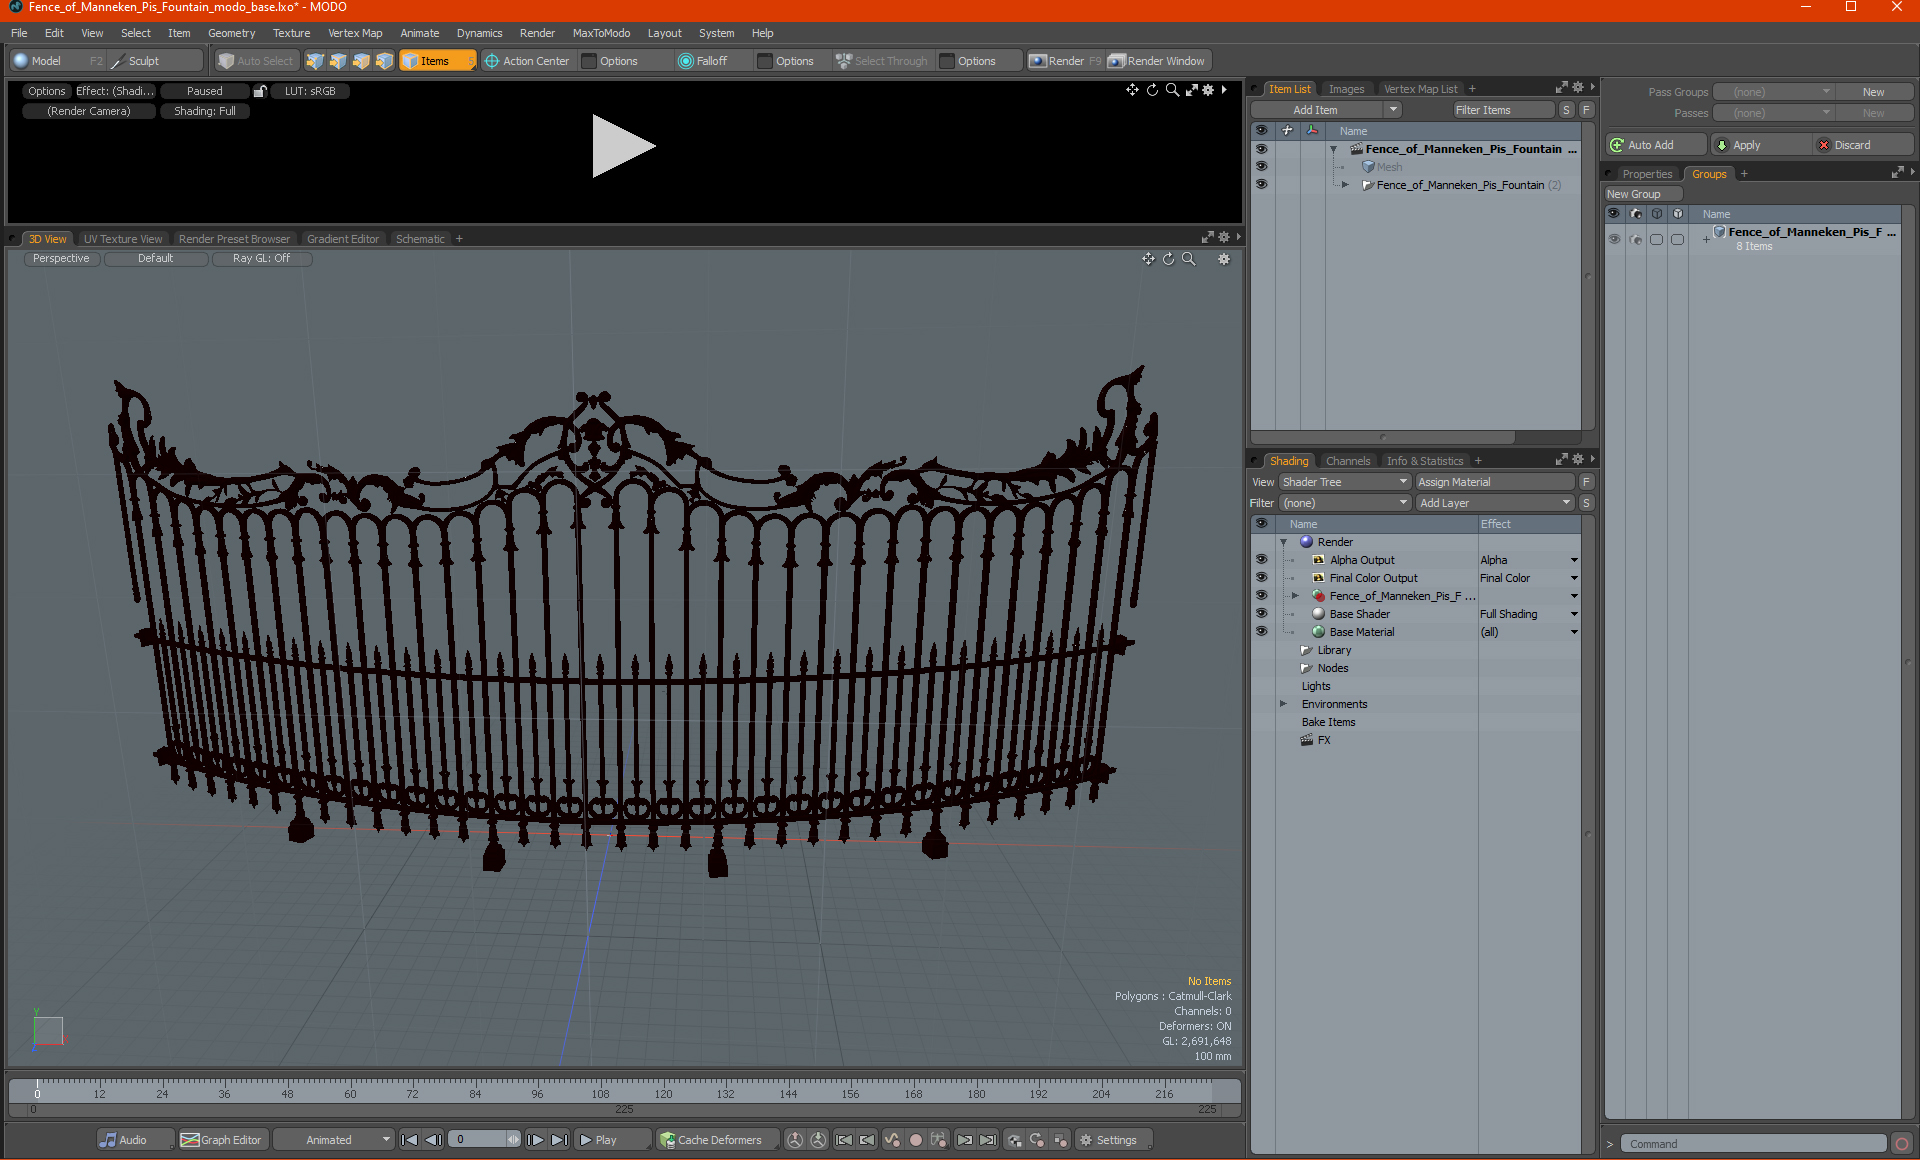The height and width of the screenshot is (1160, 1920).
Task: Select Edges component mode icon
Action: (338, 61)
